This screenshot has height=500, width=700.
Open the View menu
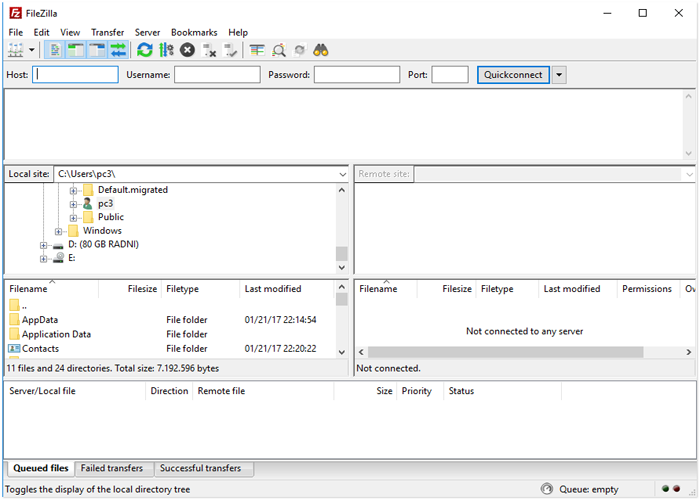point(70,33)
